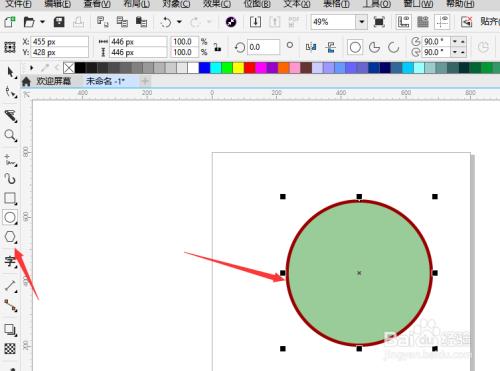Toggle the lock ratio padlock

[x=218, y=47]
